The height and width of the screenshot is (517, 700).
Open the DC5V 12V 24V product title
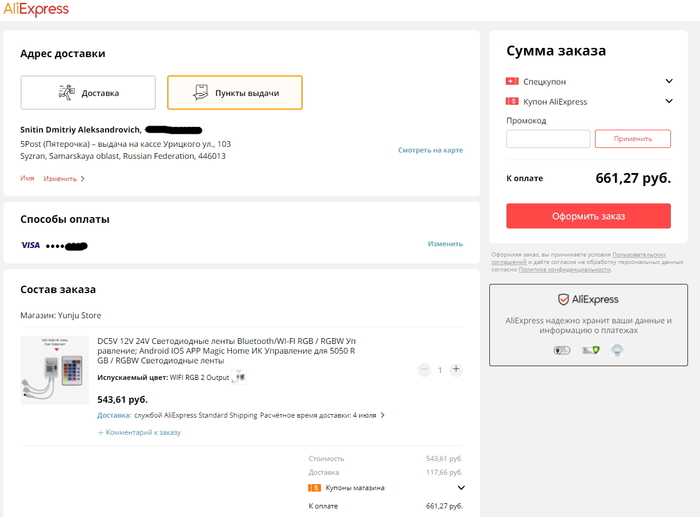coord(226,351)
